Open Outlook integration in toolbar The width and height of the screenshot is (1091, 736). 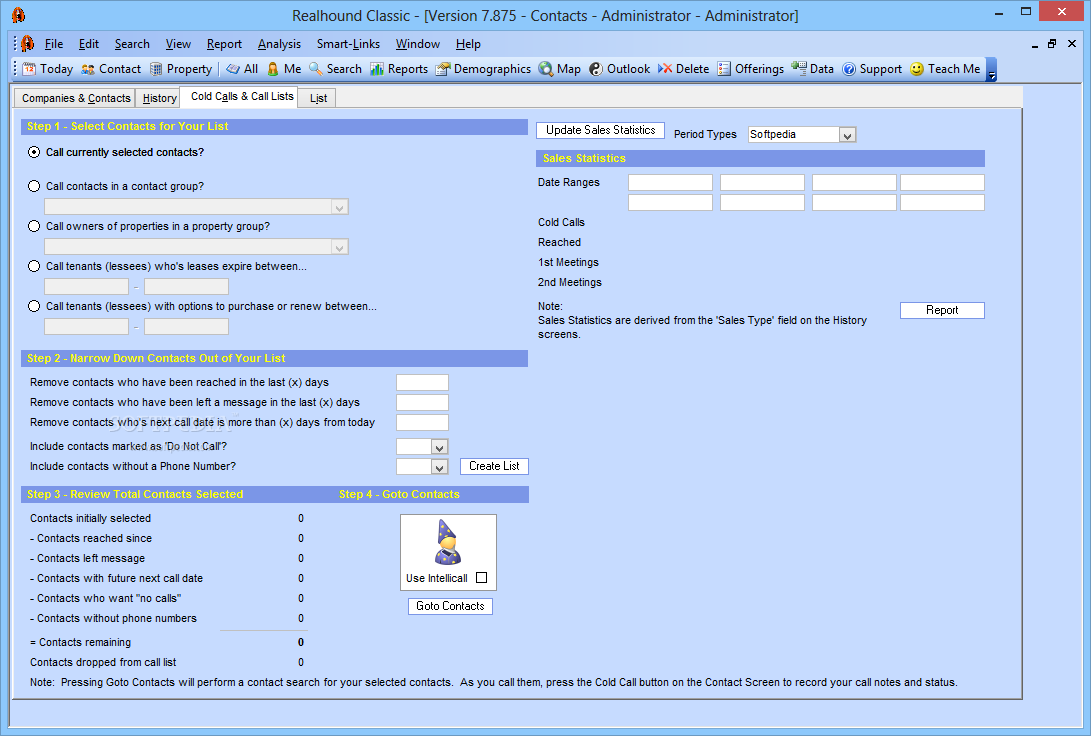[x=619, y=69]
